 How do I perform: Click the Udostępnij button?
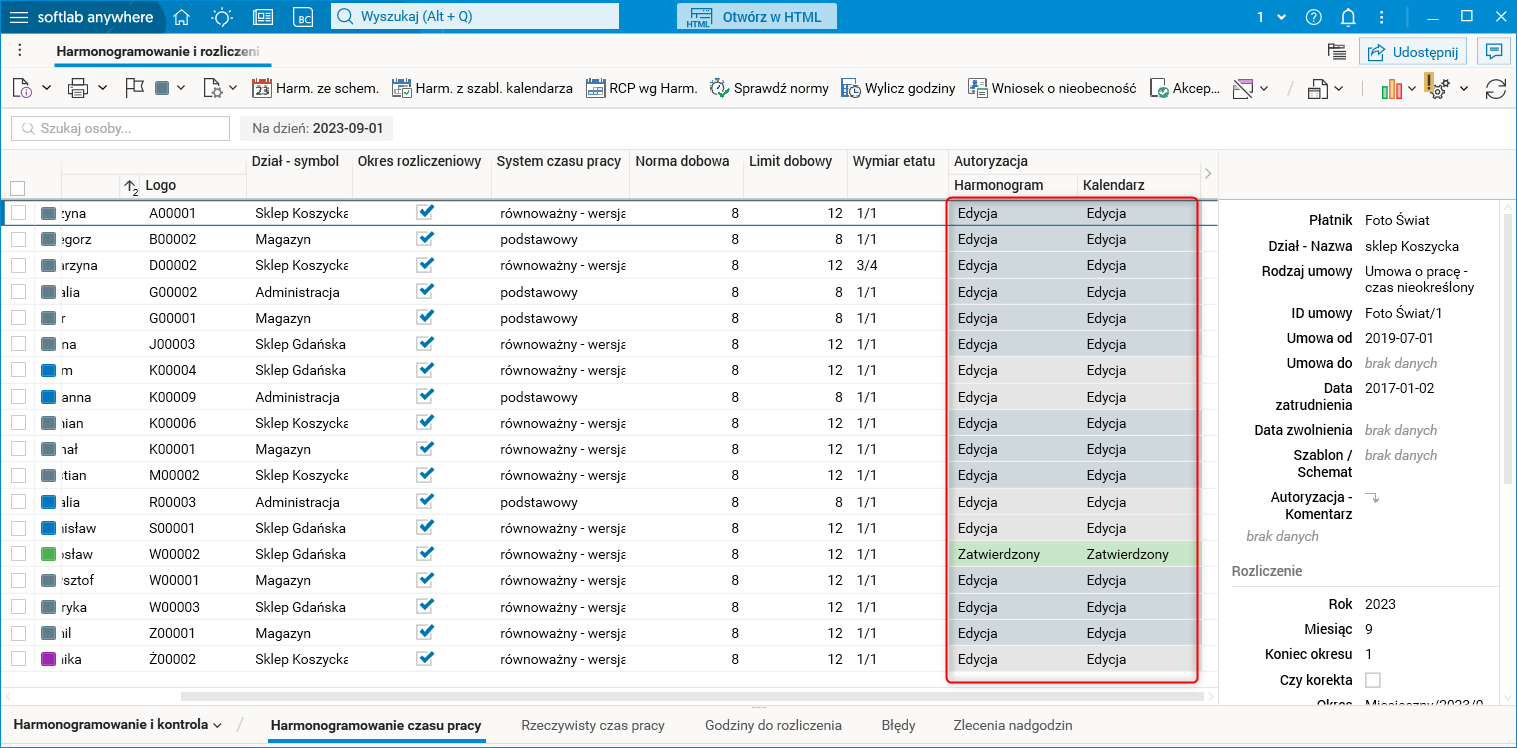1412,52
